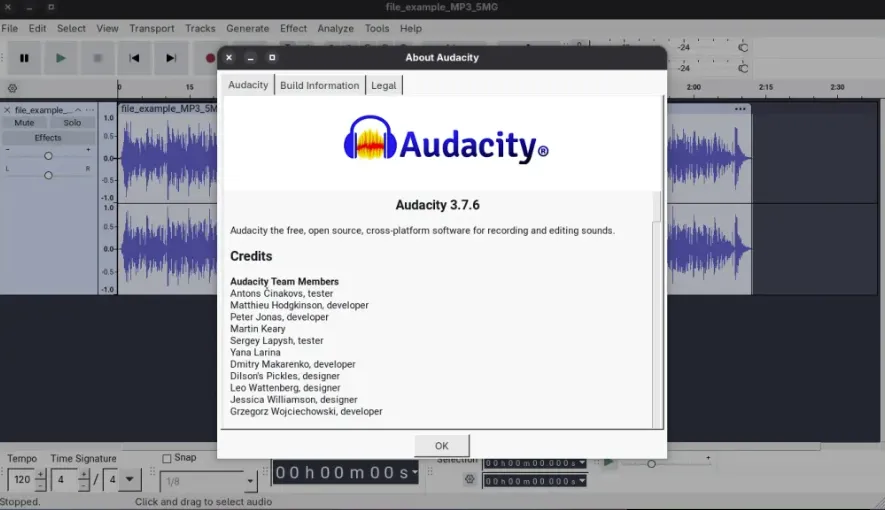This screenshot has width=885, height=510.
Task: Adjust the track pan slider
Action: coord(48,175)
